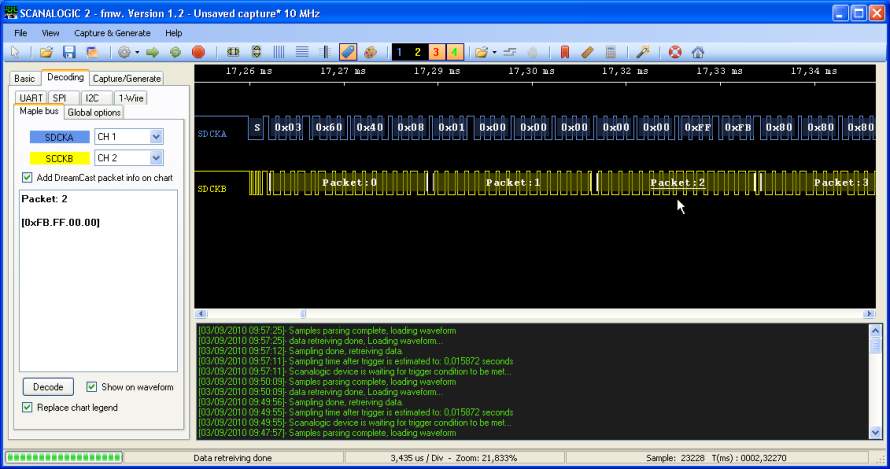Click the second open-folder toolbar icon
This screenshot has height=469, width=890.
(481, 52)
